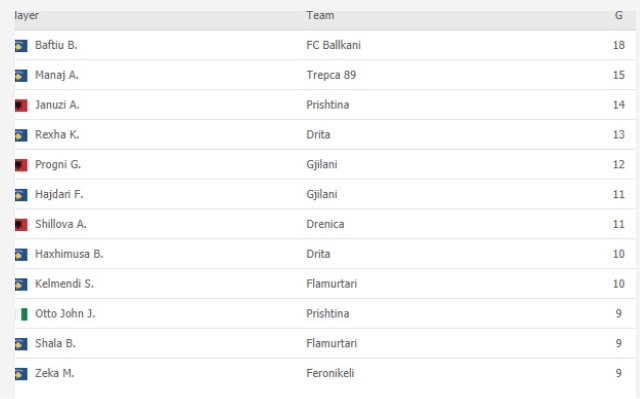Click the Nigeria flag beside Otto John J.

(21, 314)
